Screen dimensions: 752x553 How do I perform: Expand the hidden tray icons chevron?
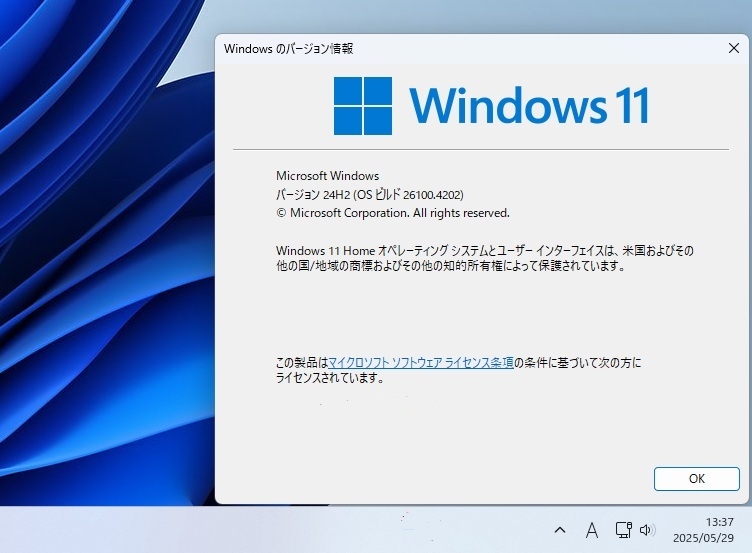(x=560, y=530)
